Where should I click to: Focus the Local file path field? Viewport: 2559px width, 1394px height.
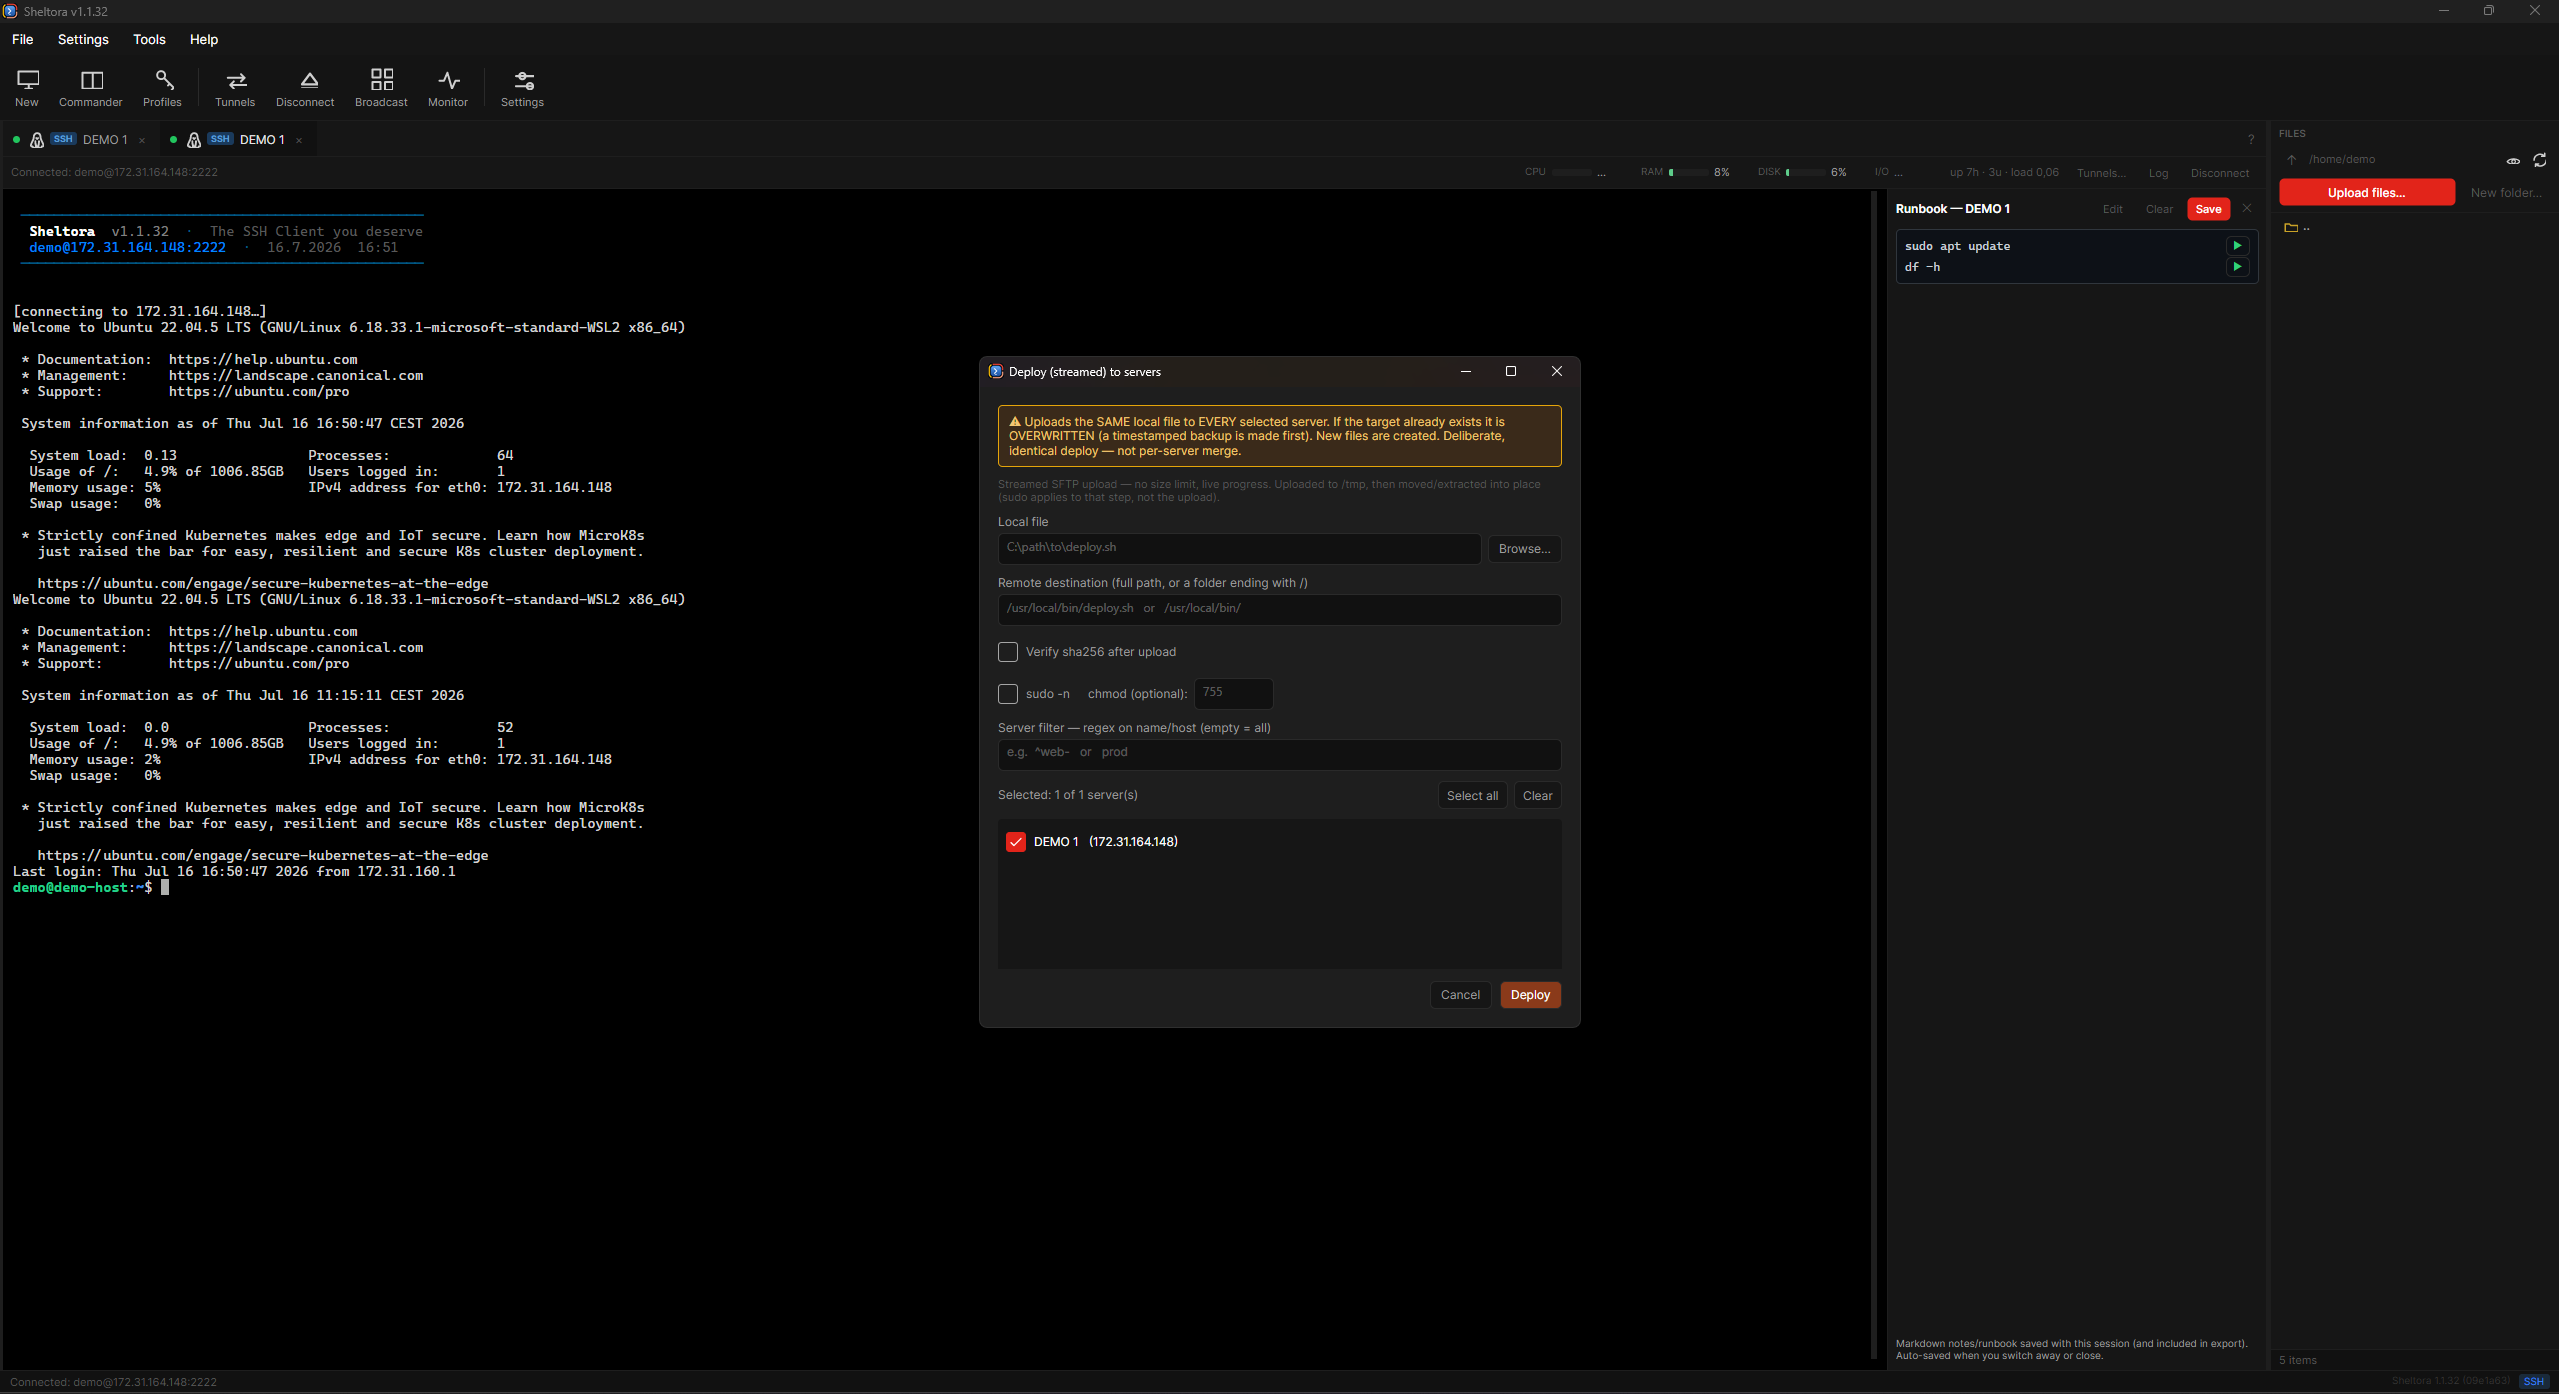(1239, 548)
